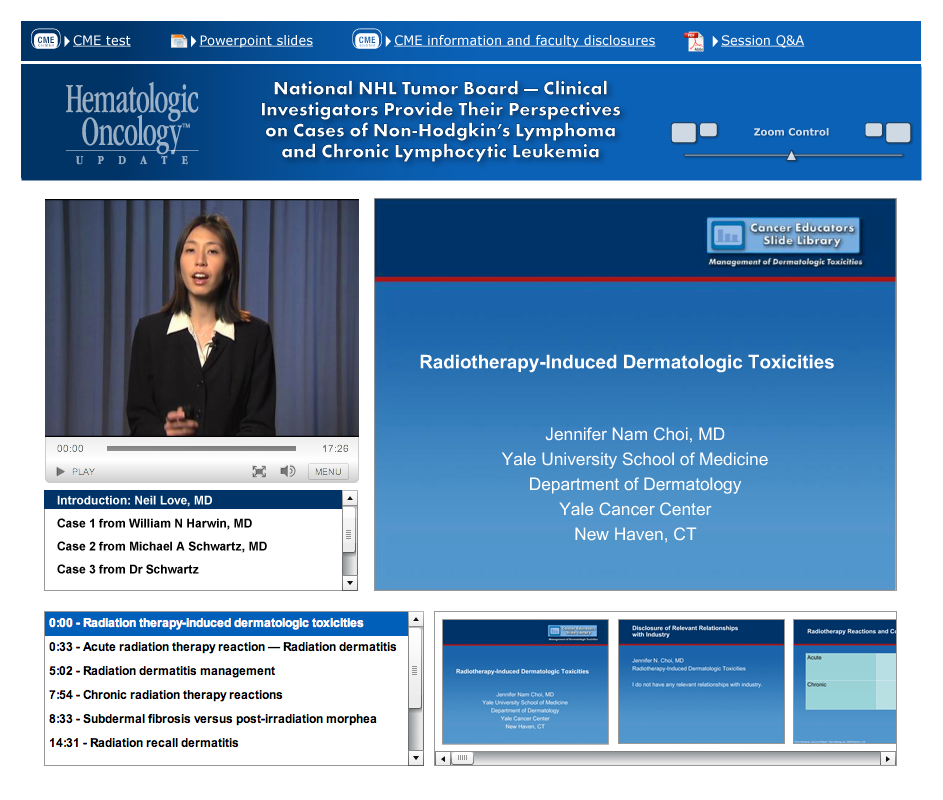Jump to 0:00 Radiation therapy-induced dermatologic toxicities
Screen dimensions: 943x800
click(x=226, y=623)
